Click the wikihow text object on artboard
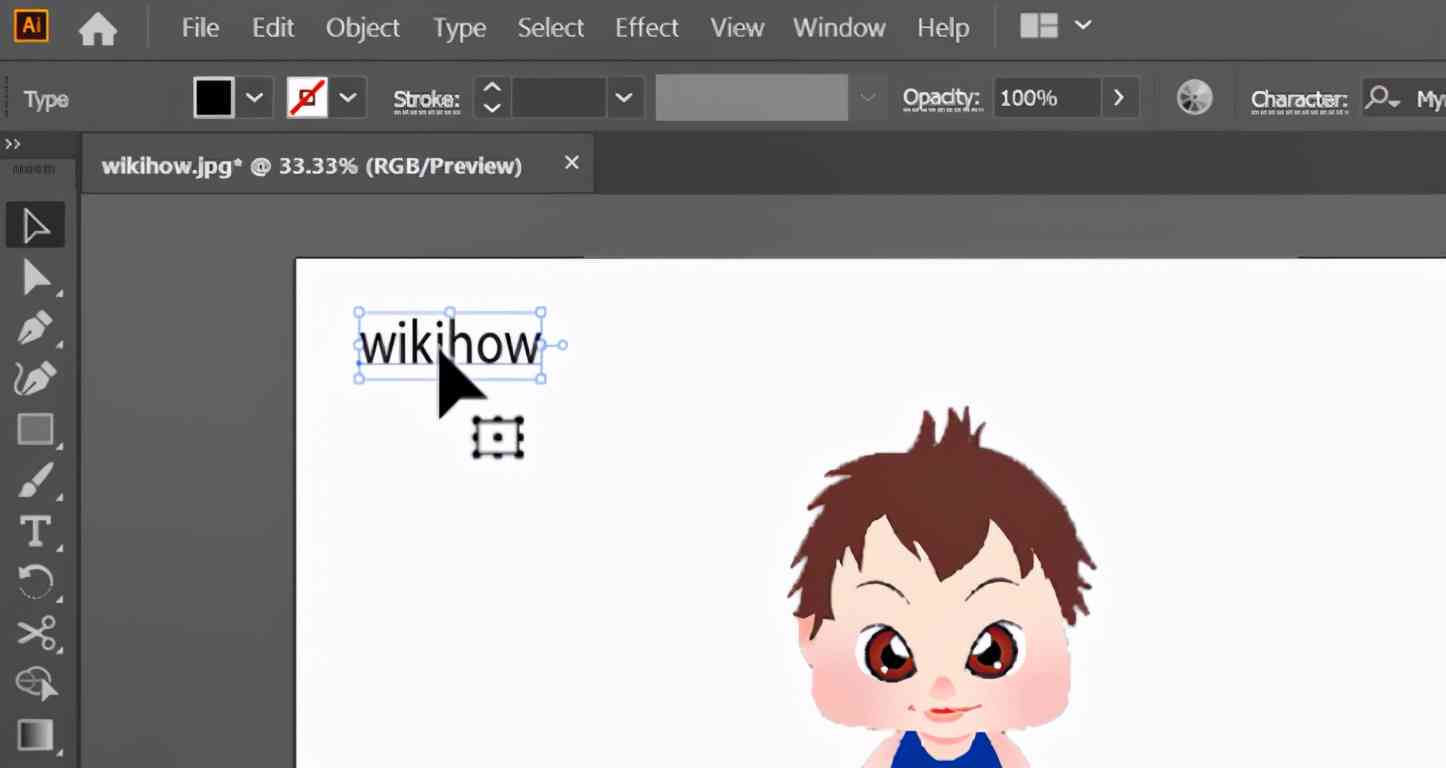The width and height of the screenshot is (1446, 768). tap(450, 346)
